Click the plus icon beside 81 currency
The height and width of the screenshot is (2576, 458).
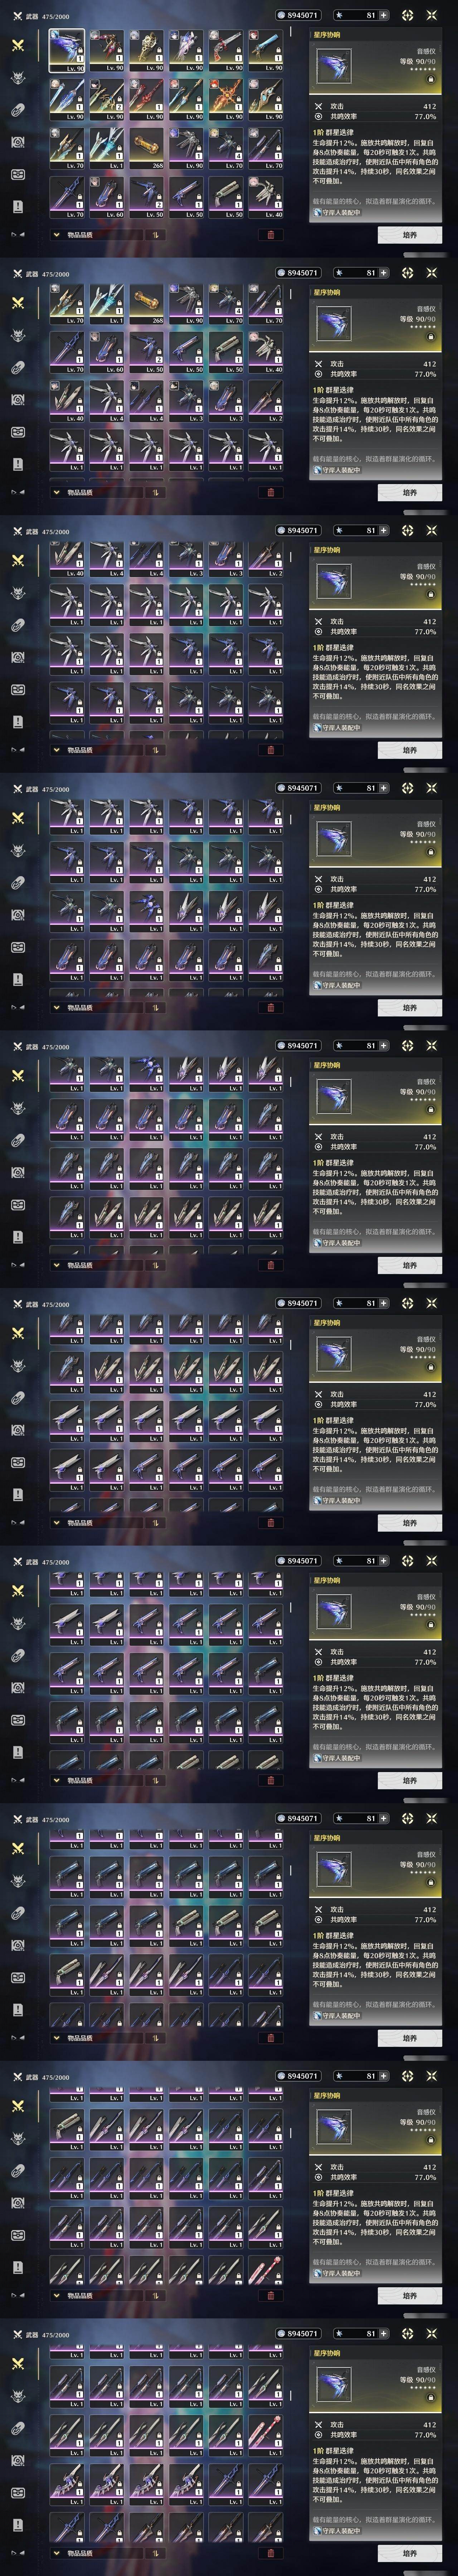(383, 15)
